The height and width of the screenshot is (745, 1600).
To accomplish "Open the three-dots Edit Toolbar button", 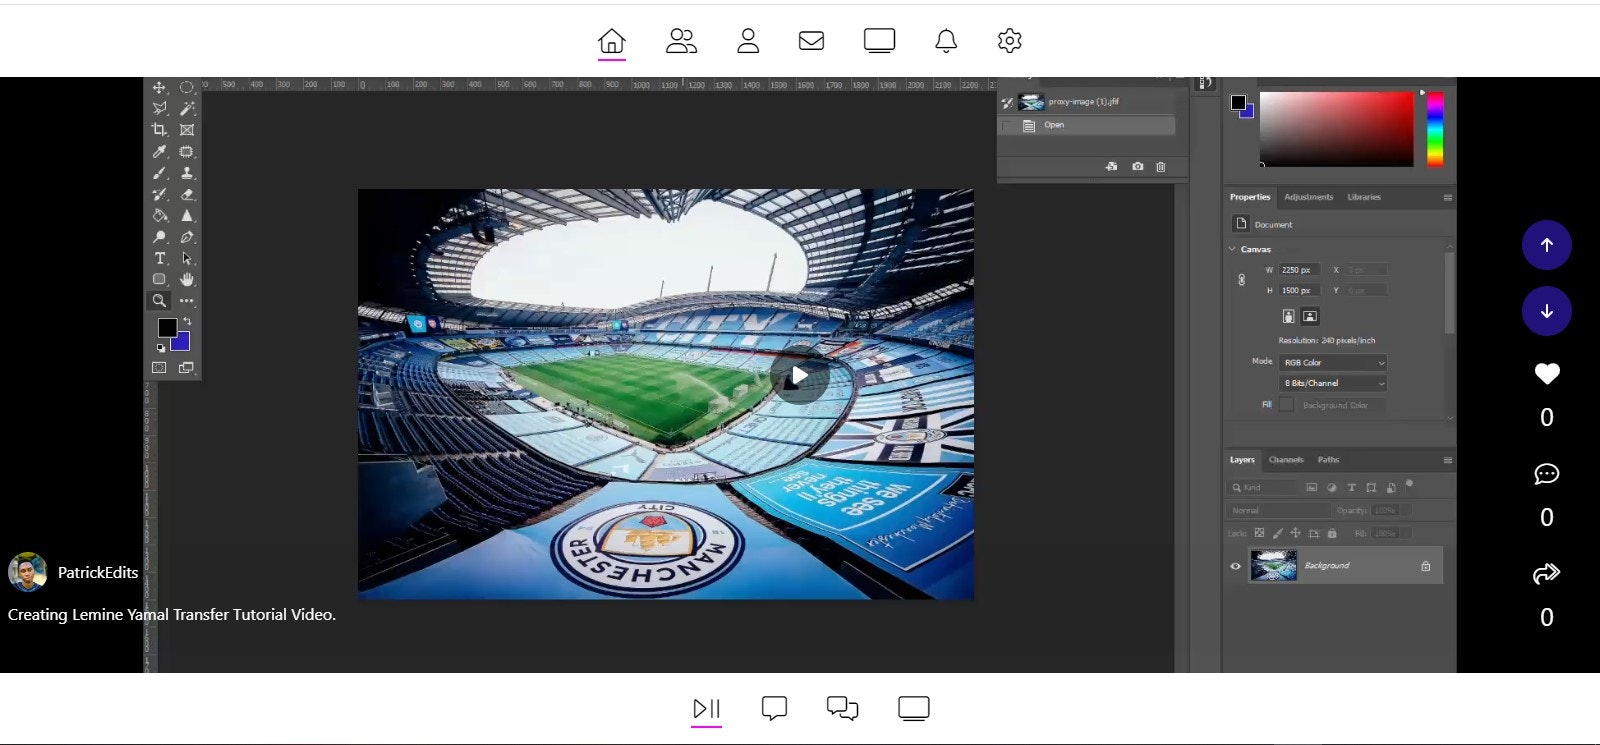I will point(187,300).
